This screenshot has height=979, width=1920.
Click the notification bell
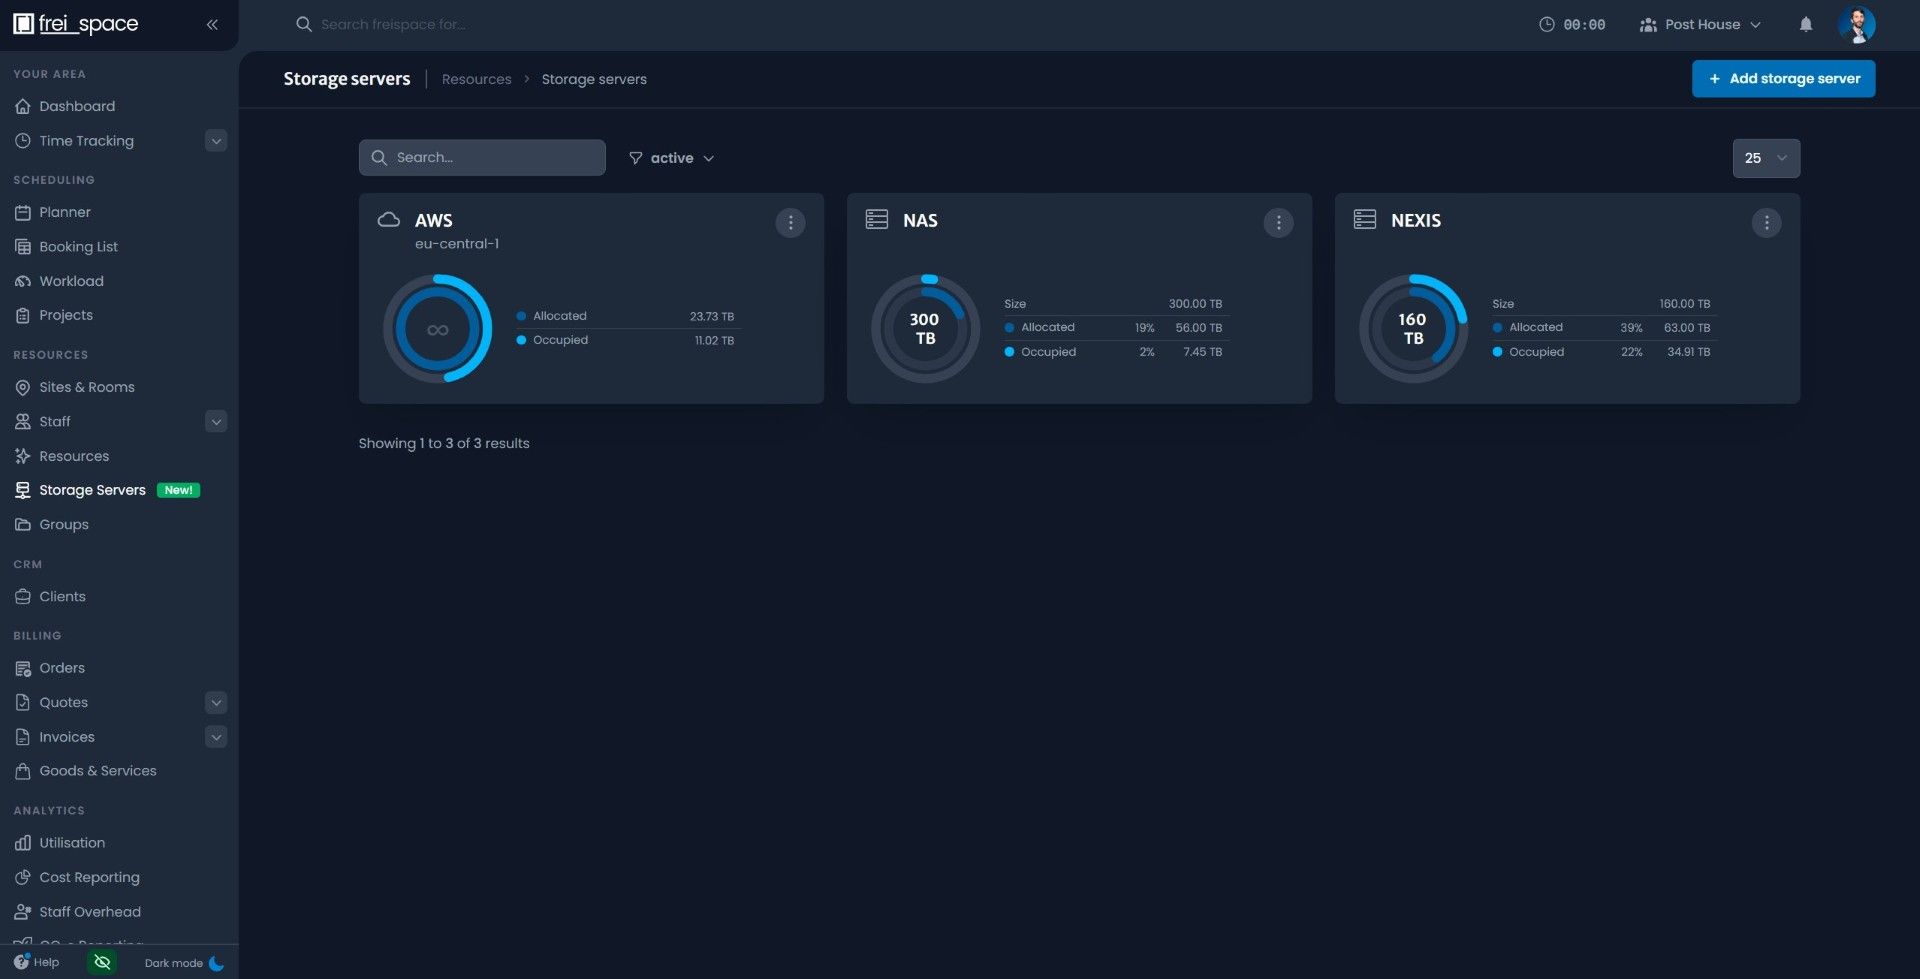1806,24
